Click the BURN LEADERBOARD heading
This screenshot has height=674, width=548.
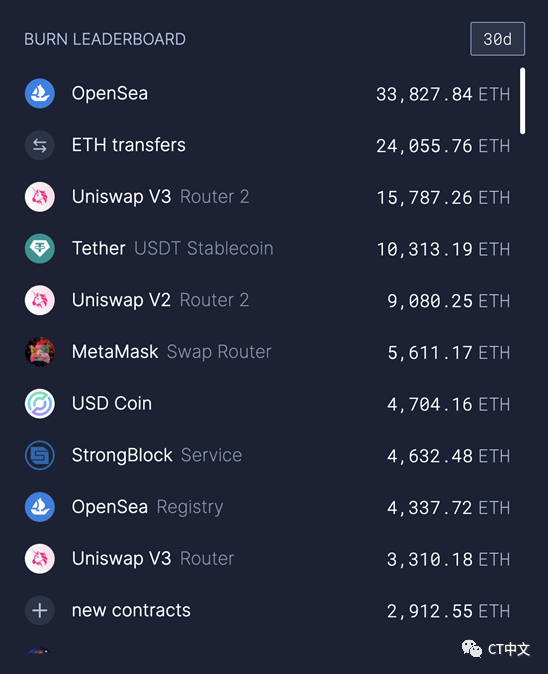(x=105, y=39)
